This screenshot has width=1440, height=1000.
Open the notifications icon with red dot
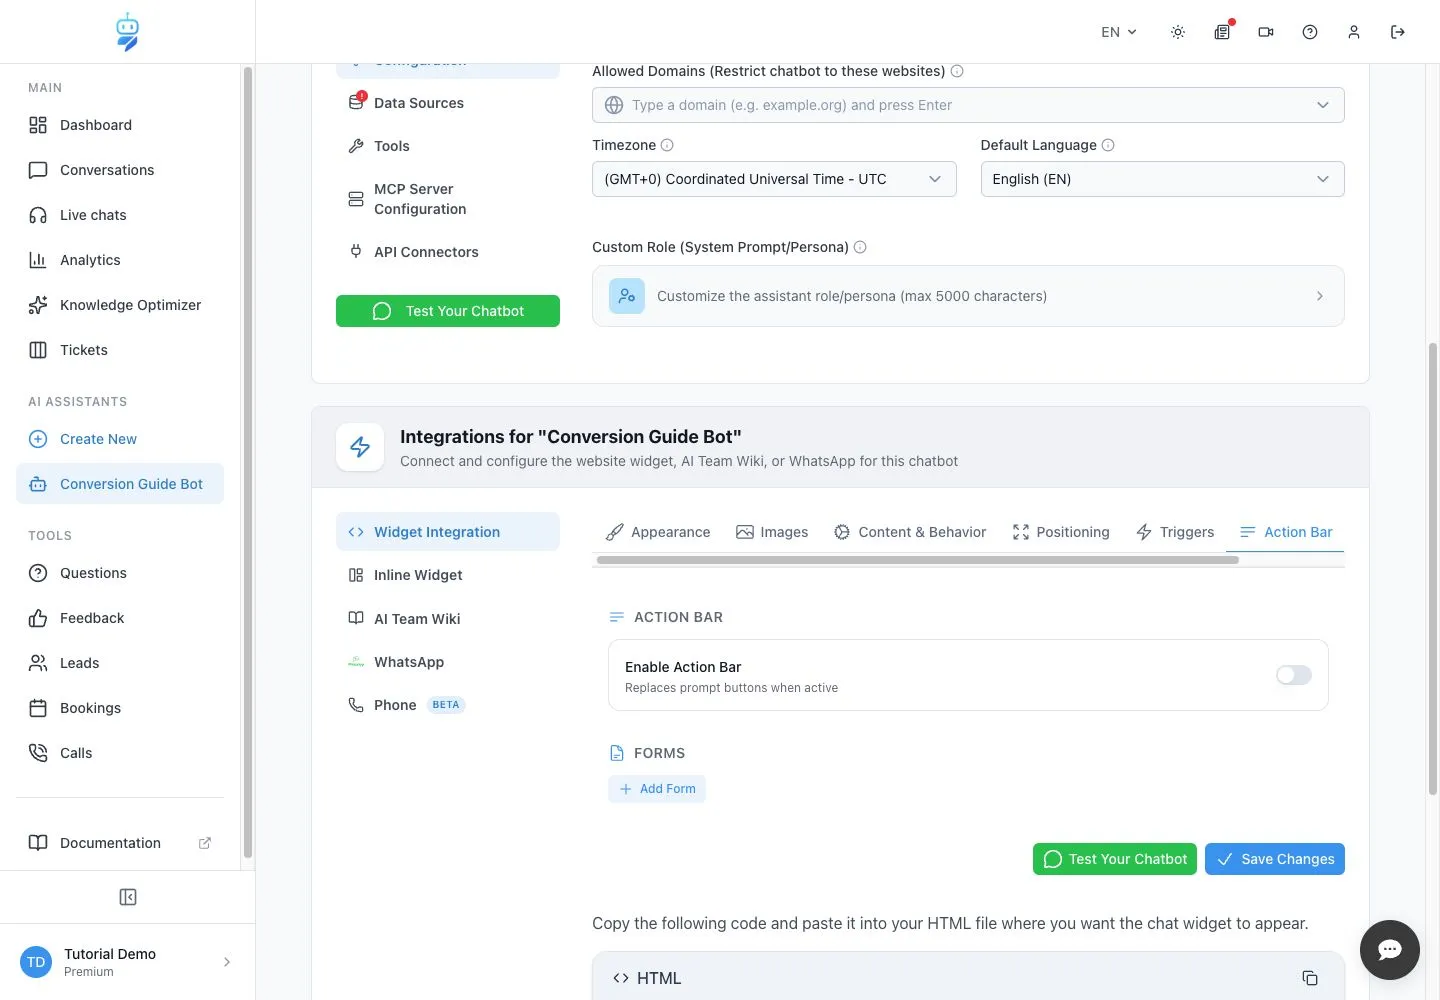pyautogui.click(x=1222, y=32)
